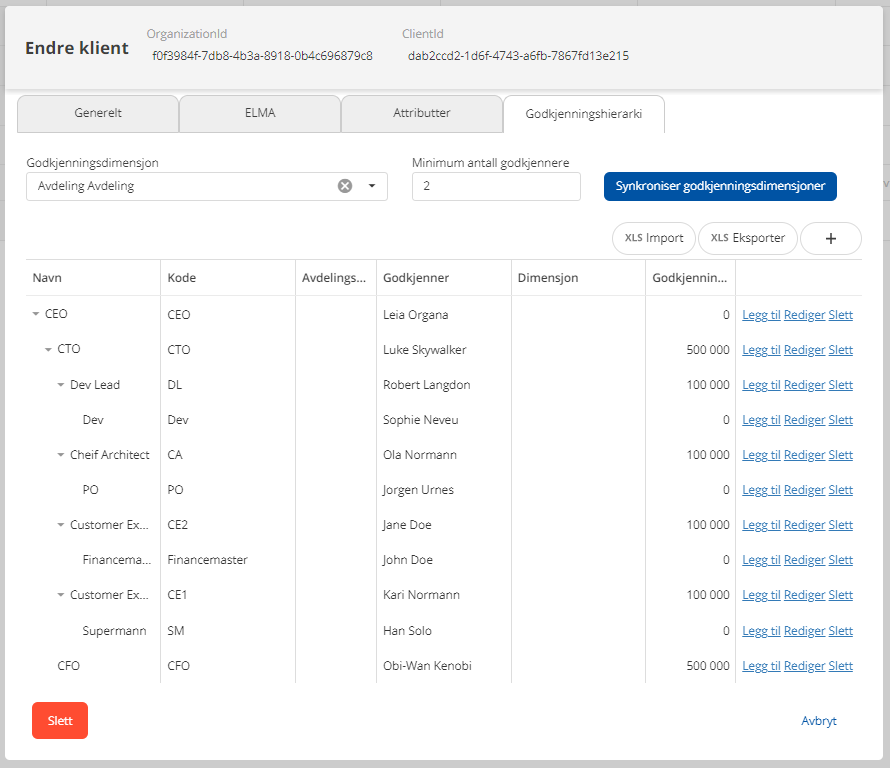
Task: Clear the Godkjenningsdimensjon selection with X icon
Action: pos(345,186)
